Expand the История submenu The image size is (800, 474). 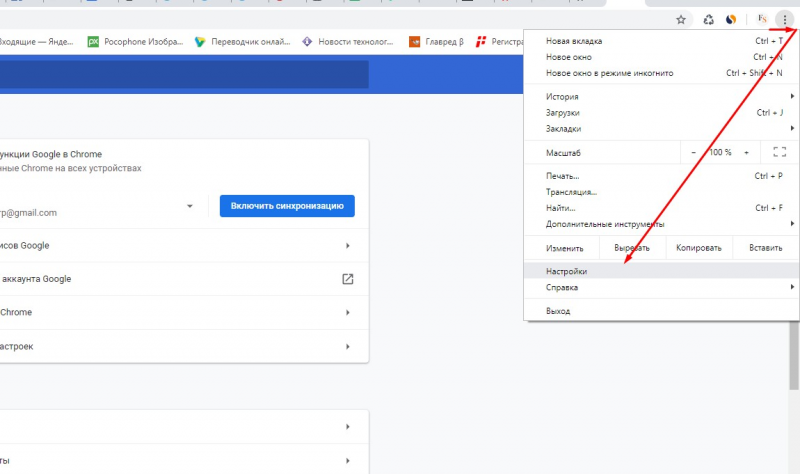(x=661, y=96)
